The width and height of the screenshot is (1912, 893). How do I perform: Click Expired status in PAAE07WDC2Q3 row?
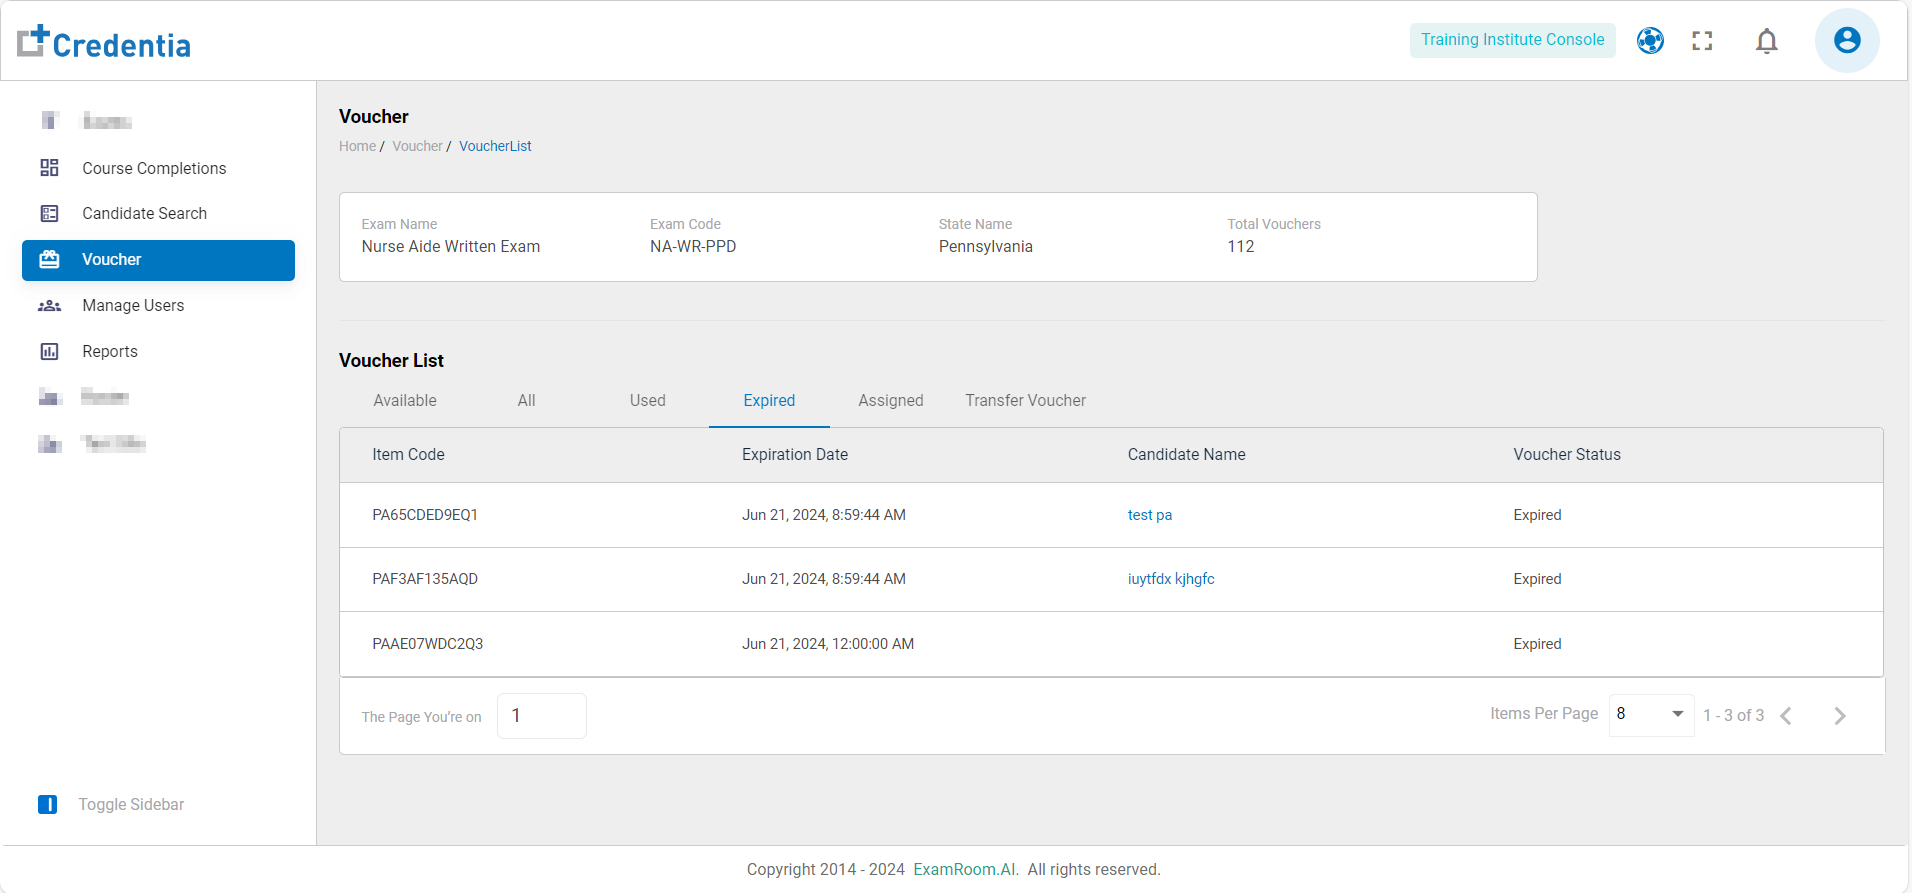click(1537, 644)
